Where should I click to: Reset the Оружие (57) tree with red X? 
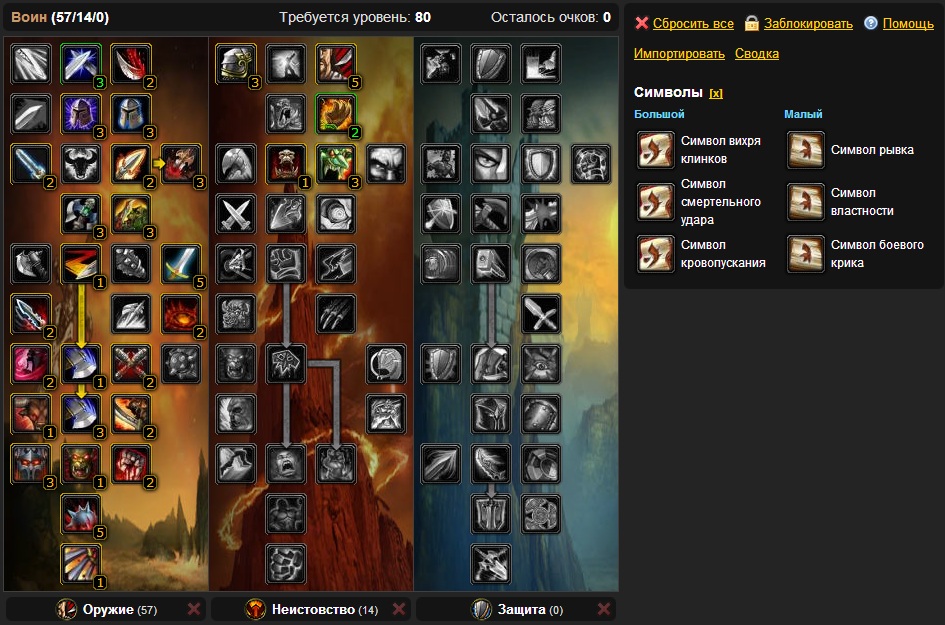(193, 609)
